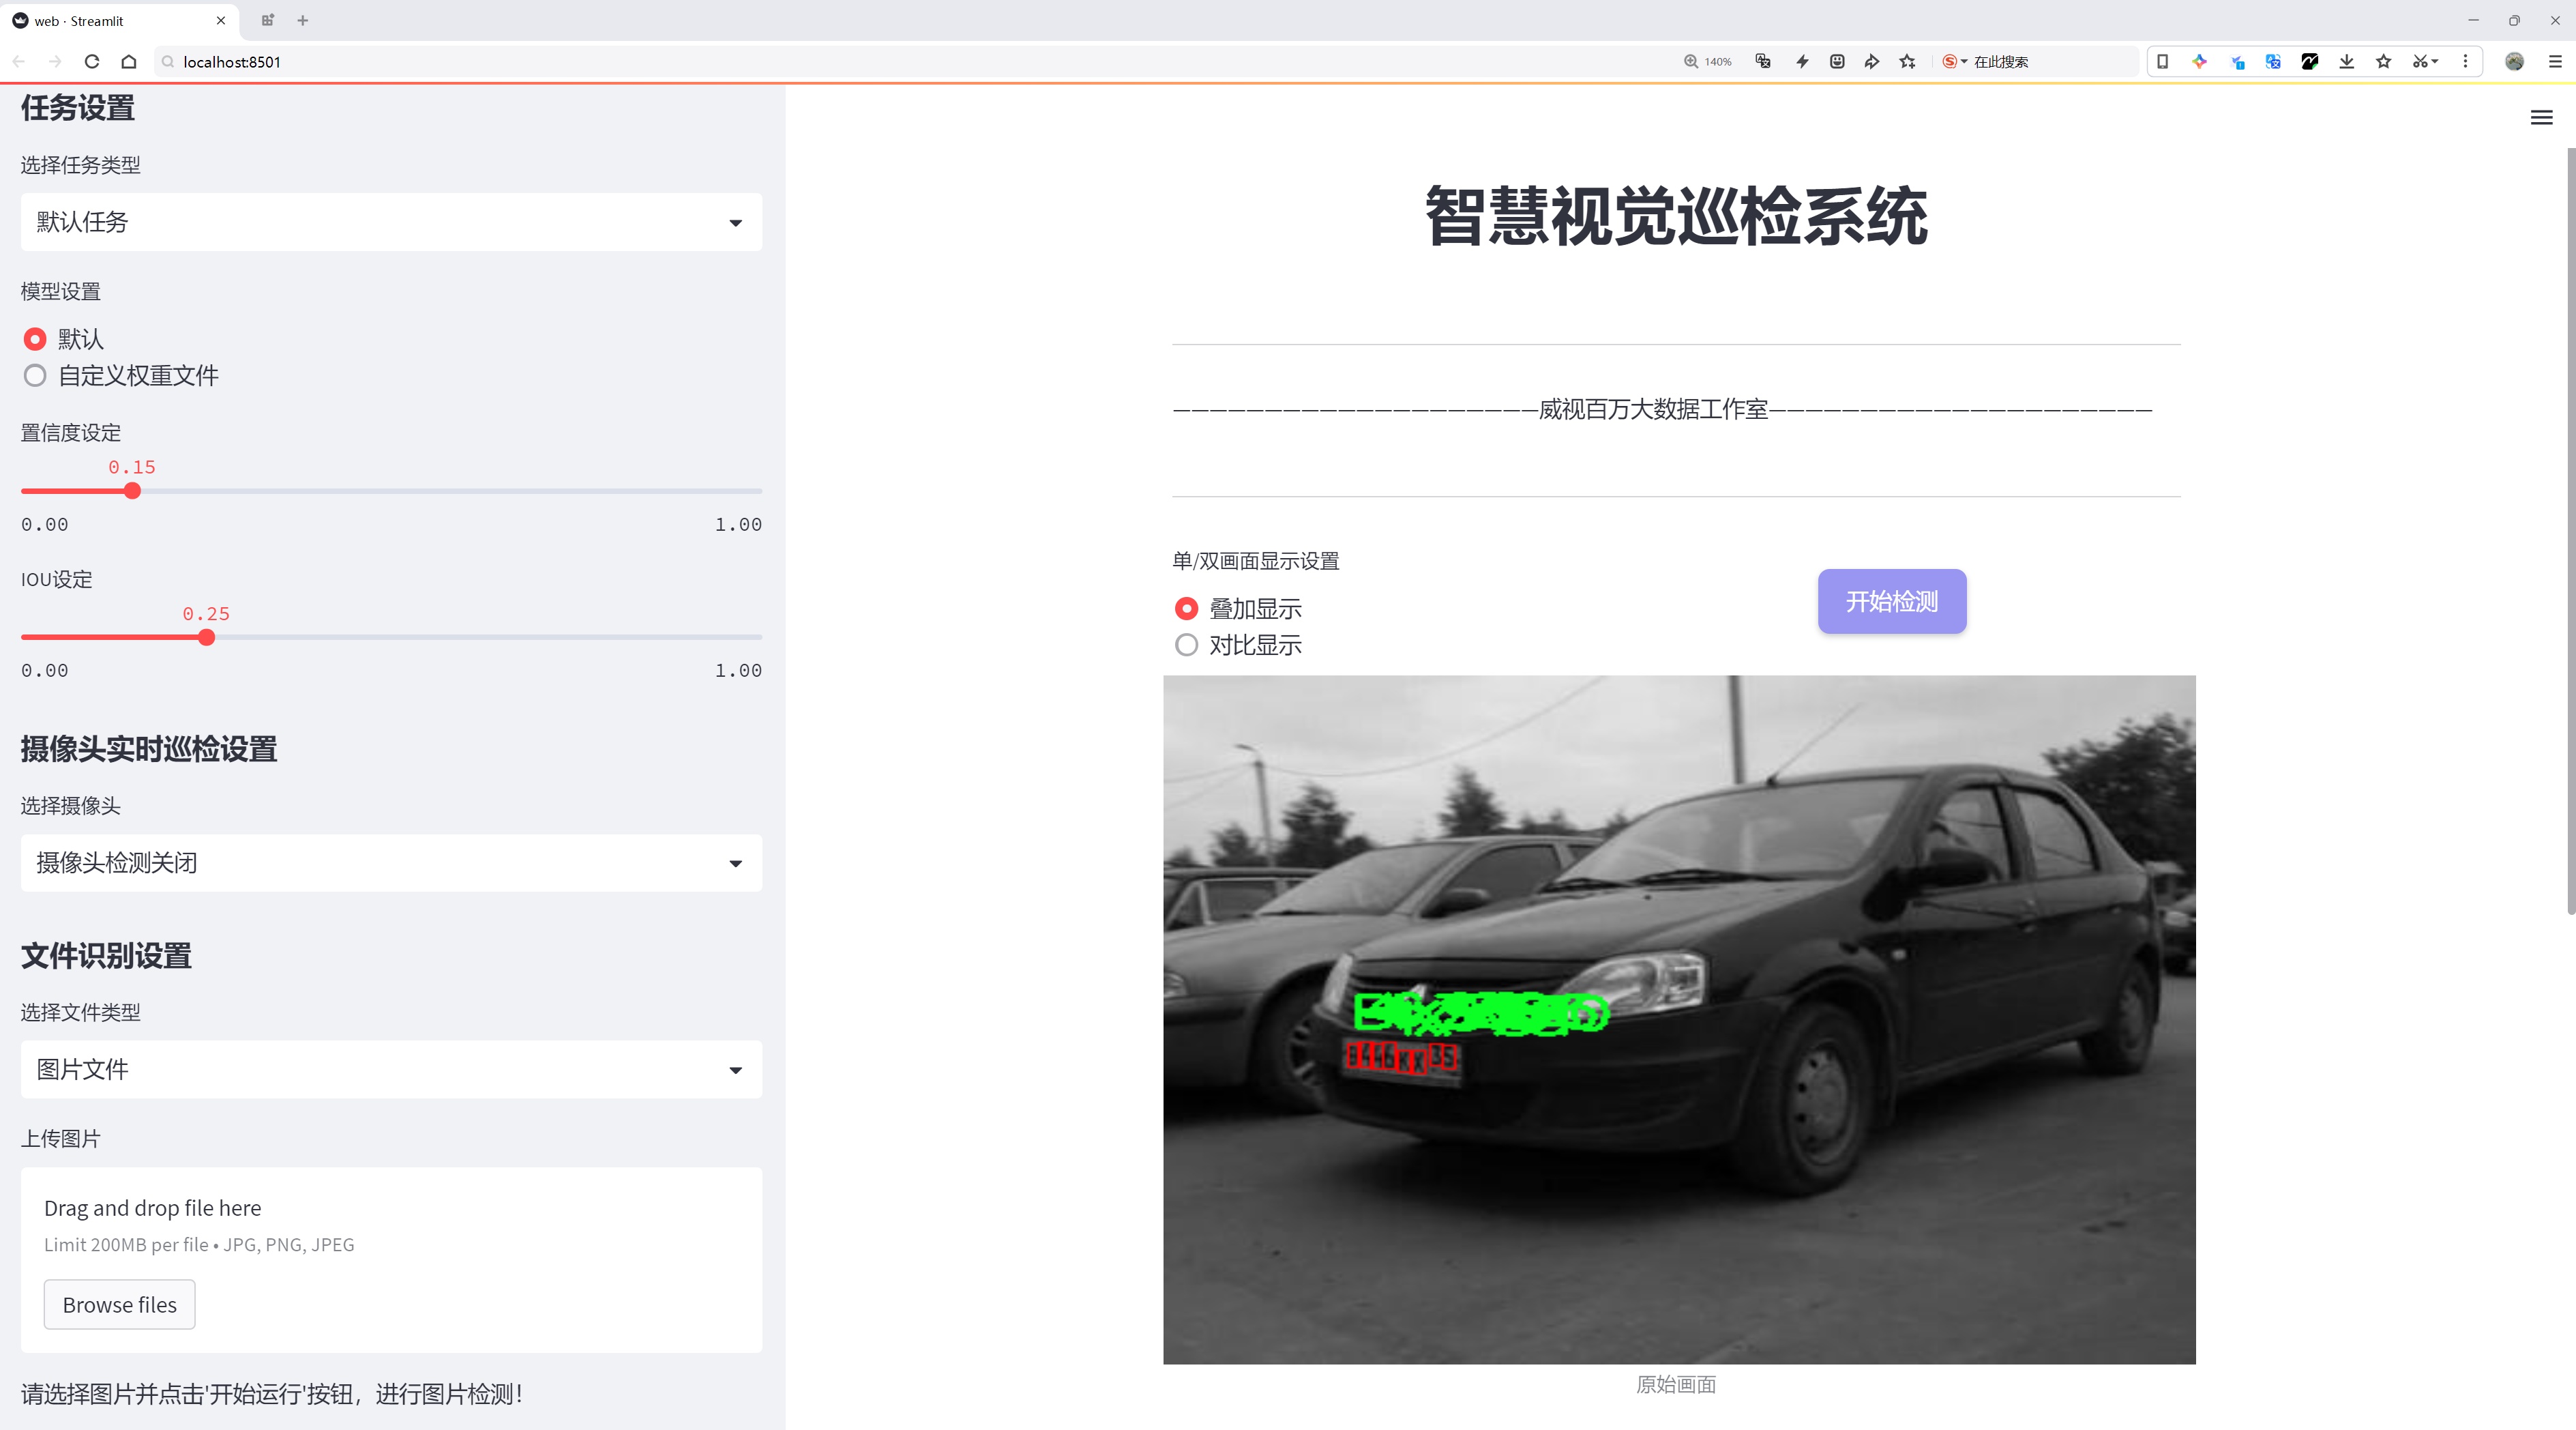Select the 对比显示 radio option
The width and height of the screenshot is (2576, 1430).
pyautogui.click(x=1186, y=645)
